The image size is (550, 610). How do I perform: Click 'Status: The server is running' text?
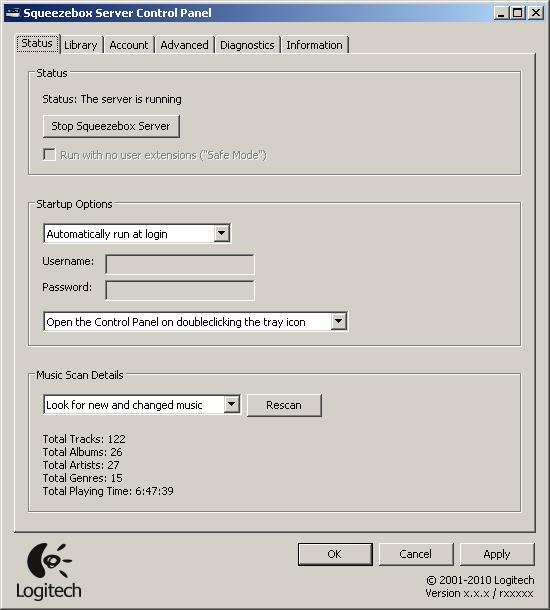pos(112,99)
